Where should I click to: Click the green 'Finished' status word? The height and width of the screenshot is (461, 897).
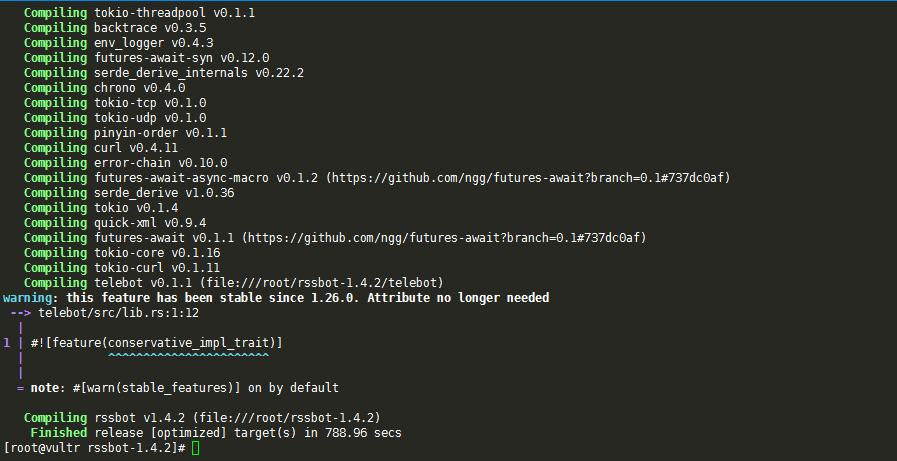pyautogui.click(x=59, y=432)
